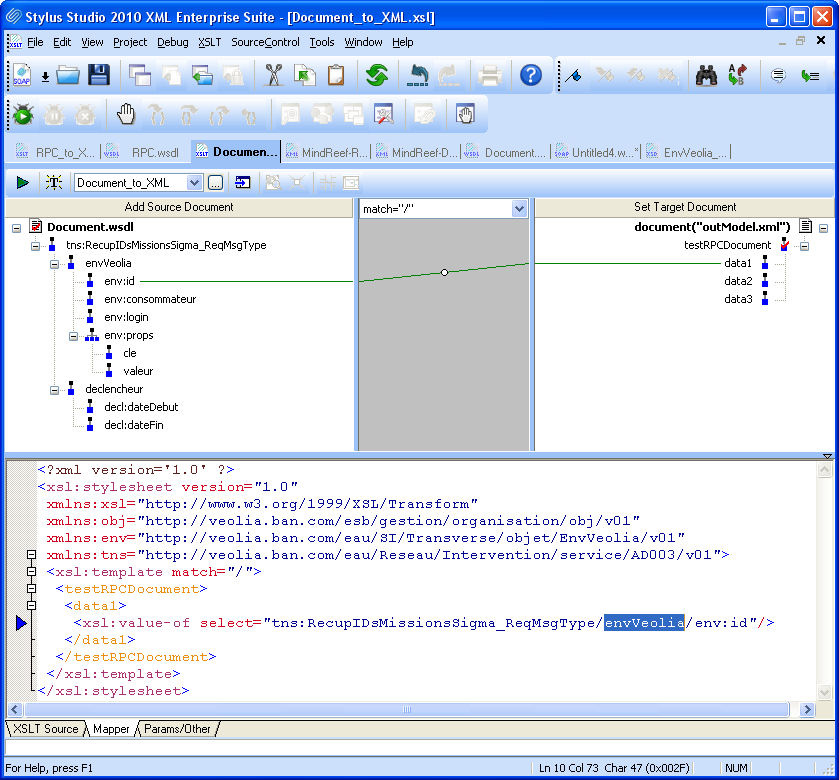Screen dimensions: 839x780
Task: Collapse the env:props tree node
Action: pyautogui.click(x=73, y=336)
